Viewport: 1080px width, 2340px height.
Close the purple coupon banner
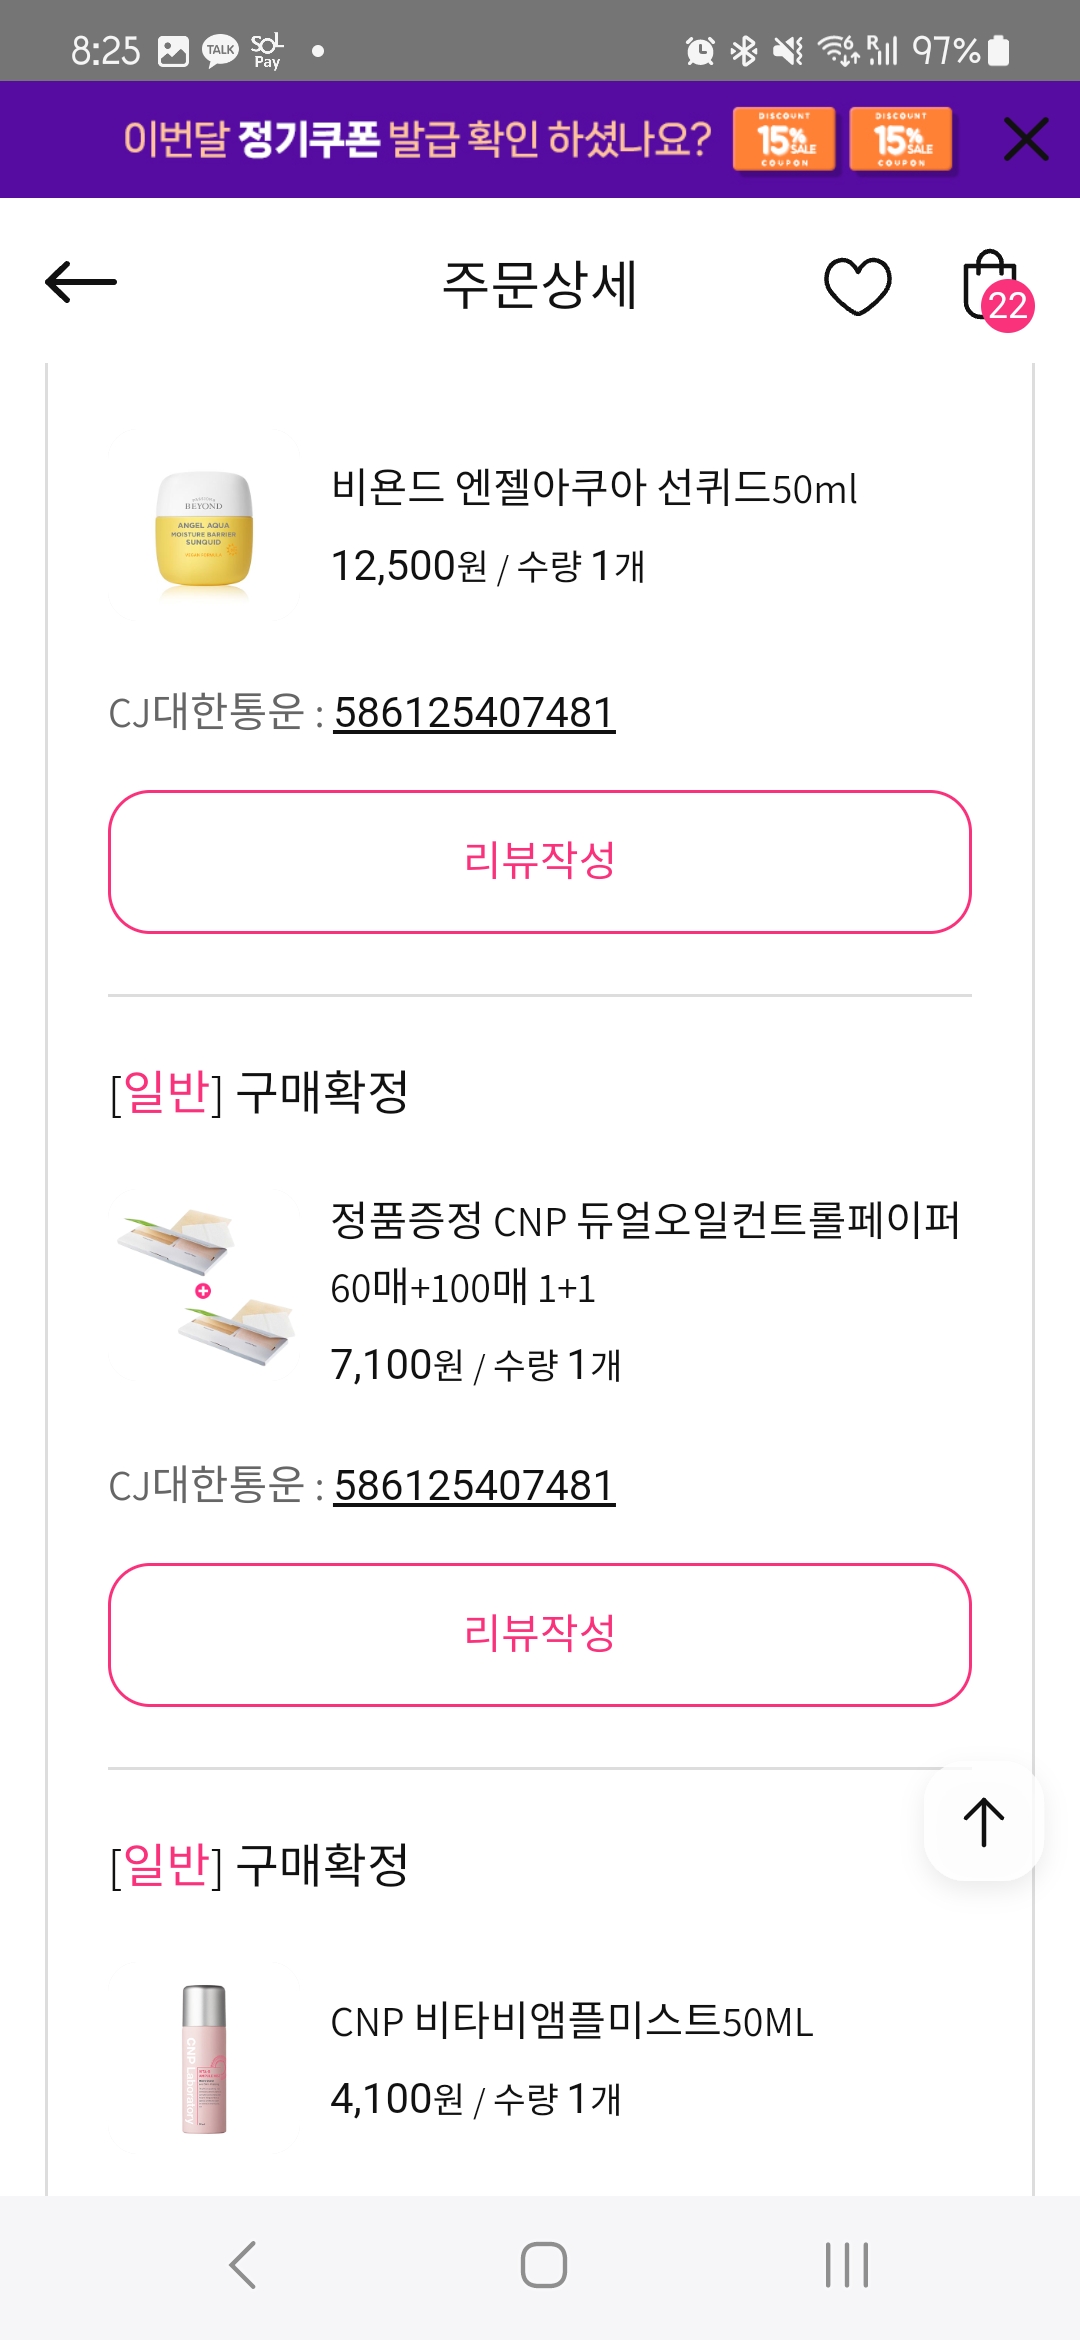point(1026,139)
